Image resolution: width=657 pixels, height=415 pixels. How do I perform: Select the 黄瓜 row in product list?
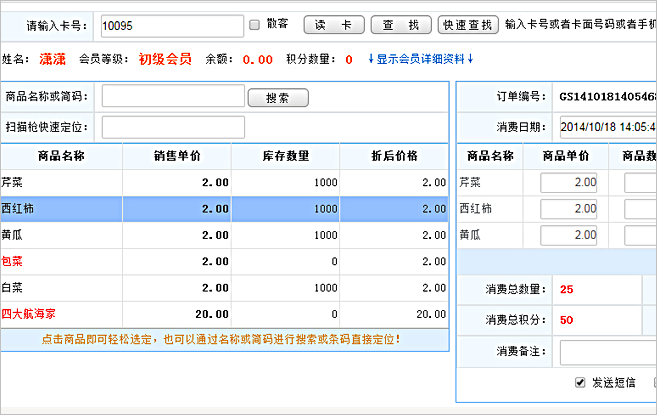click(224, 235)
